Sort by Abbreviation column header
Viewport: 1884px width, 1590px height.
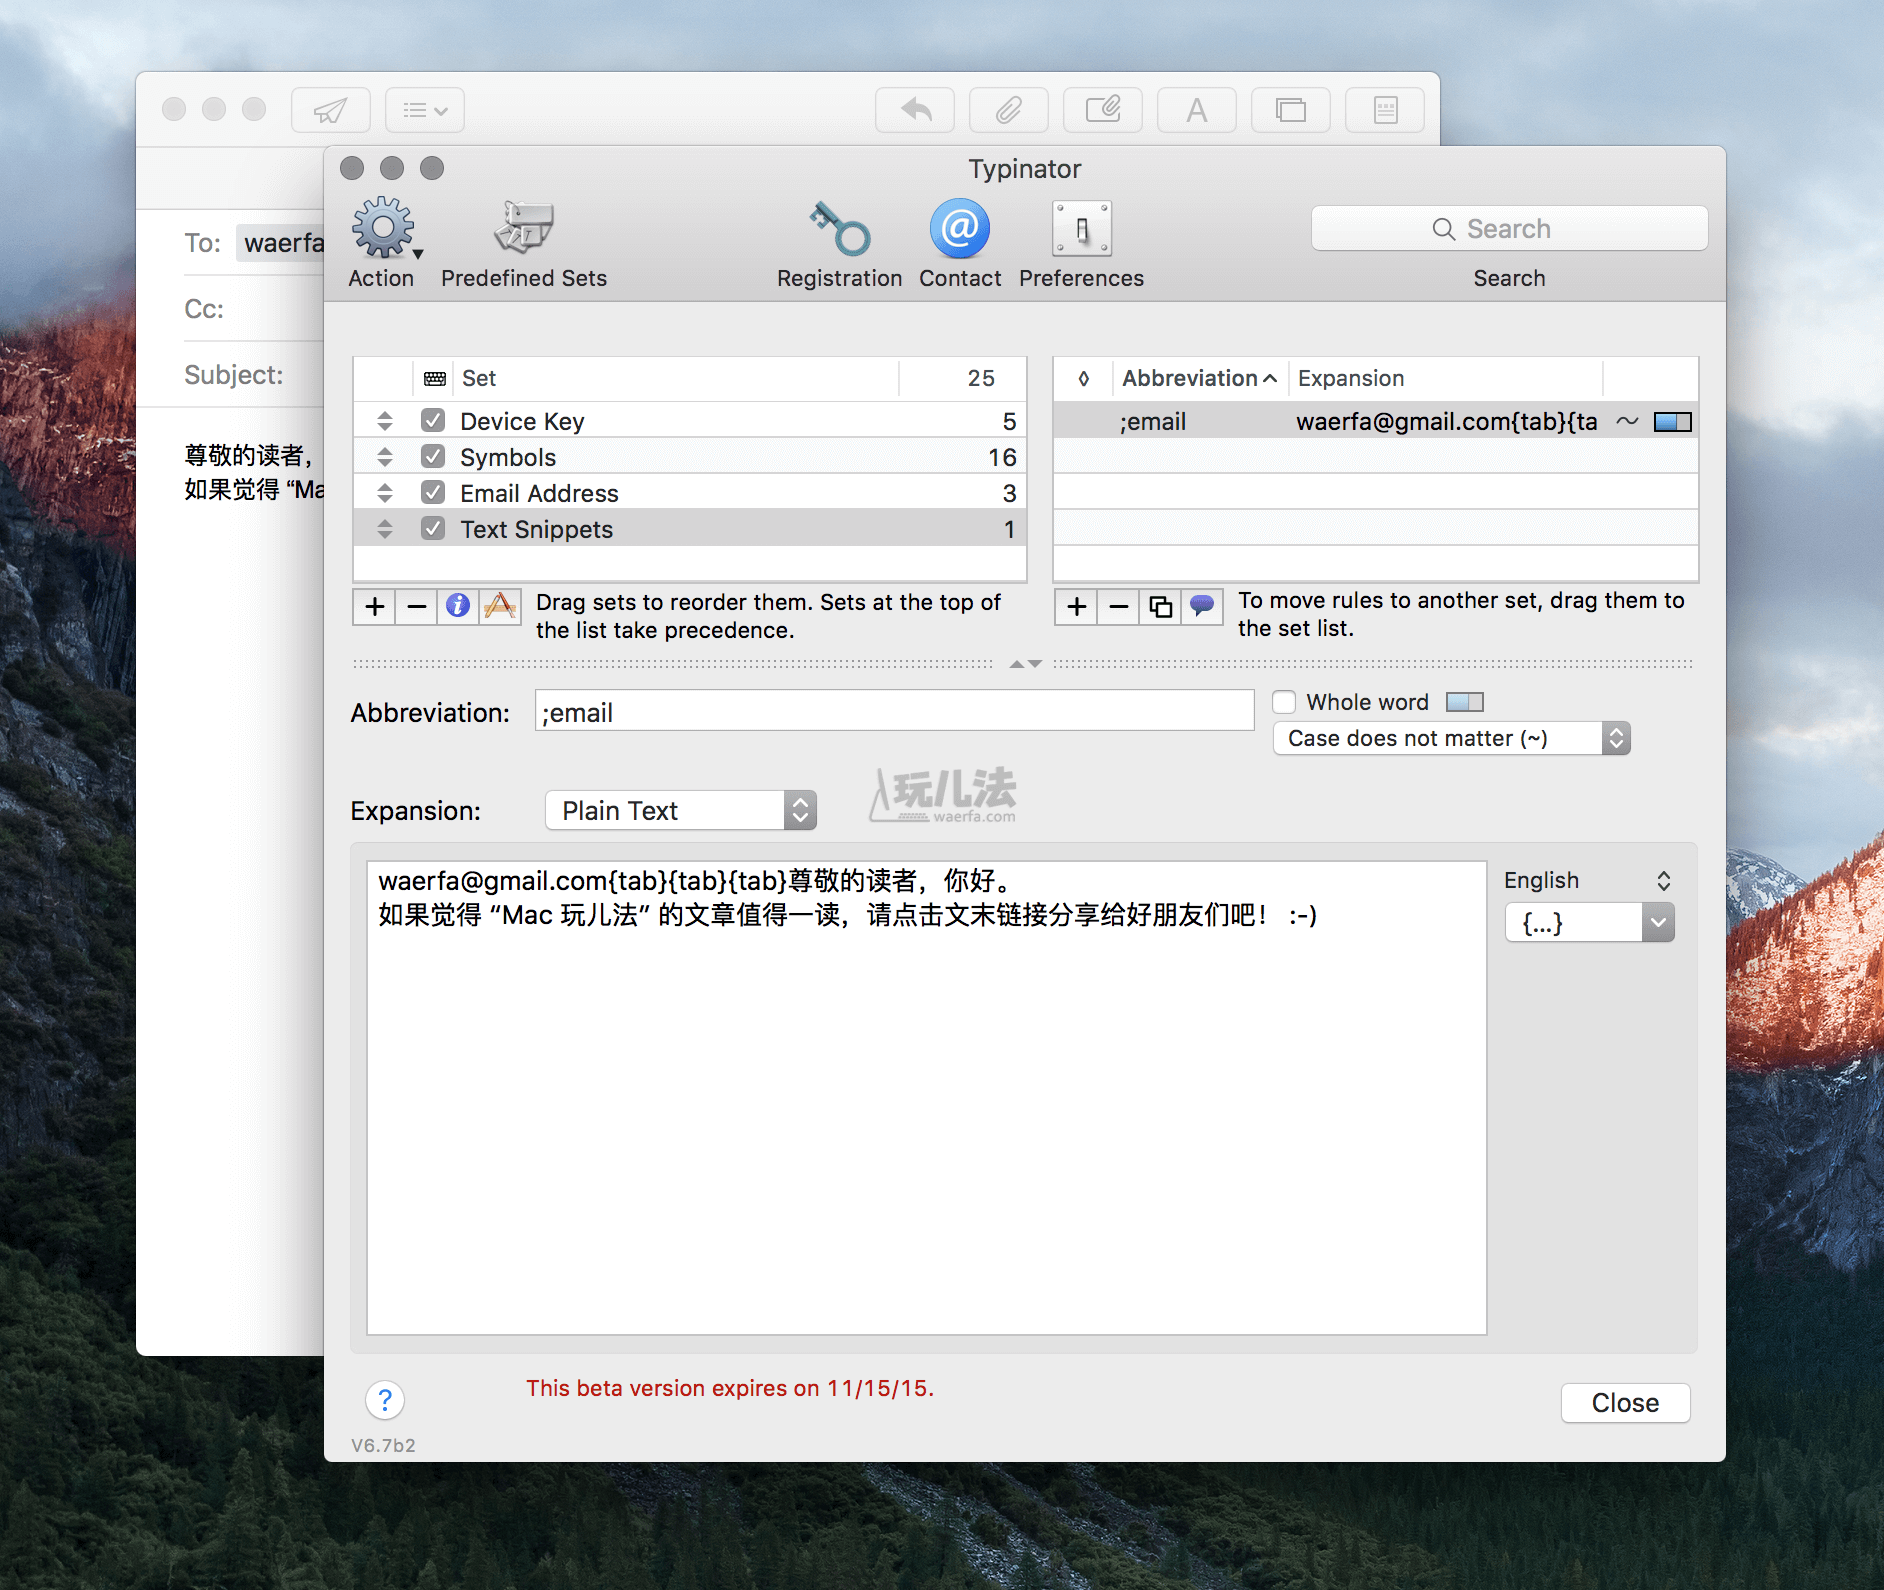click(x=1199, y=378)
